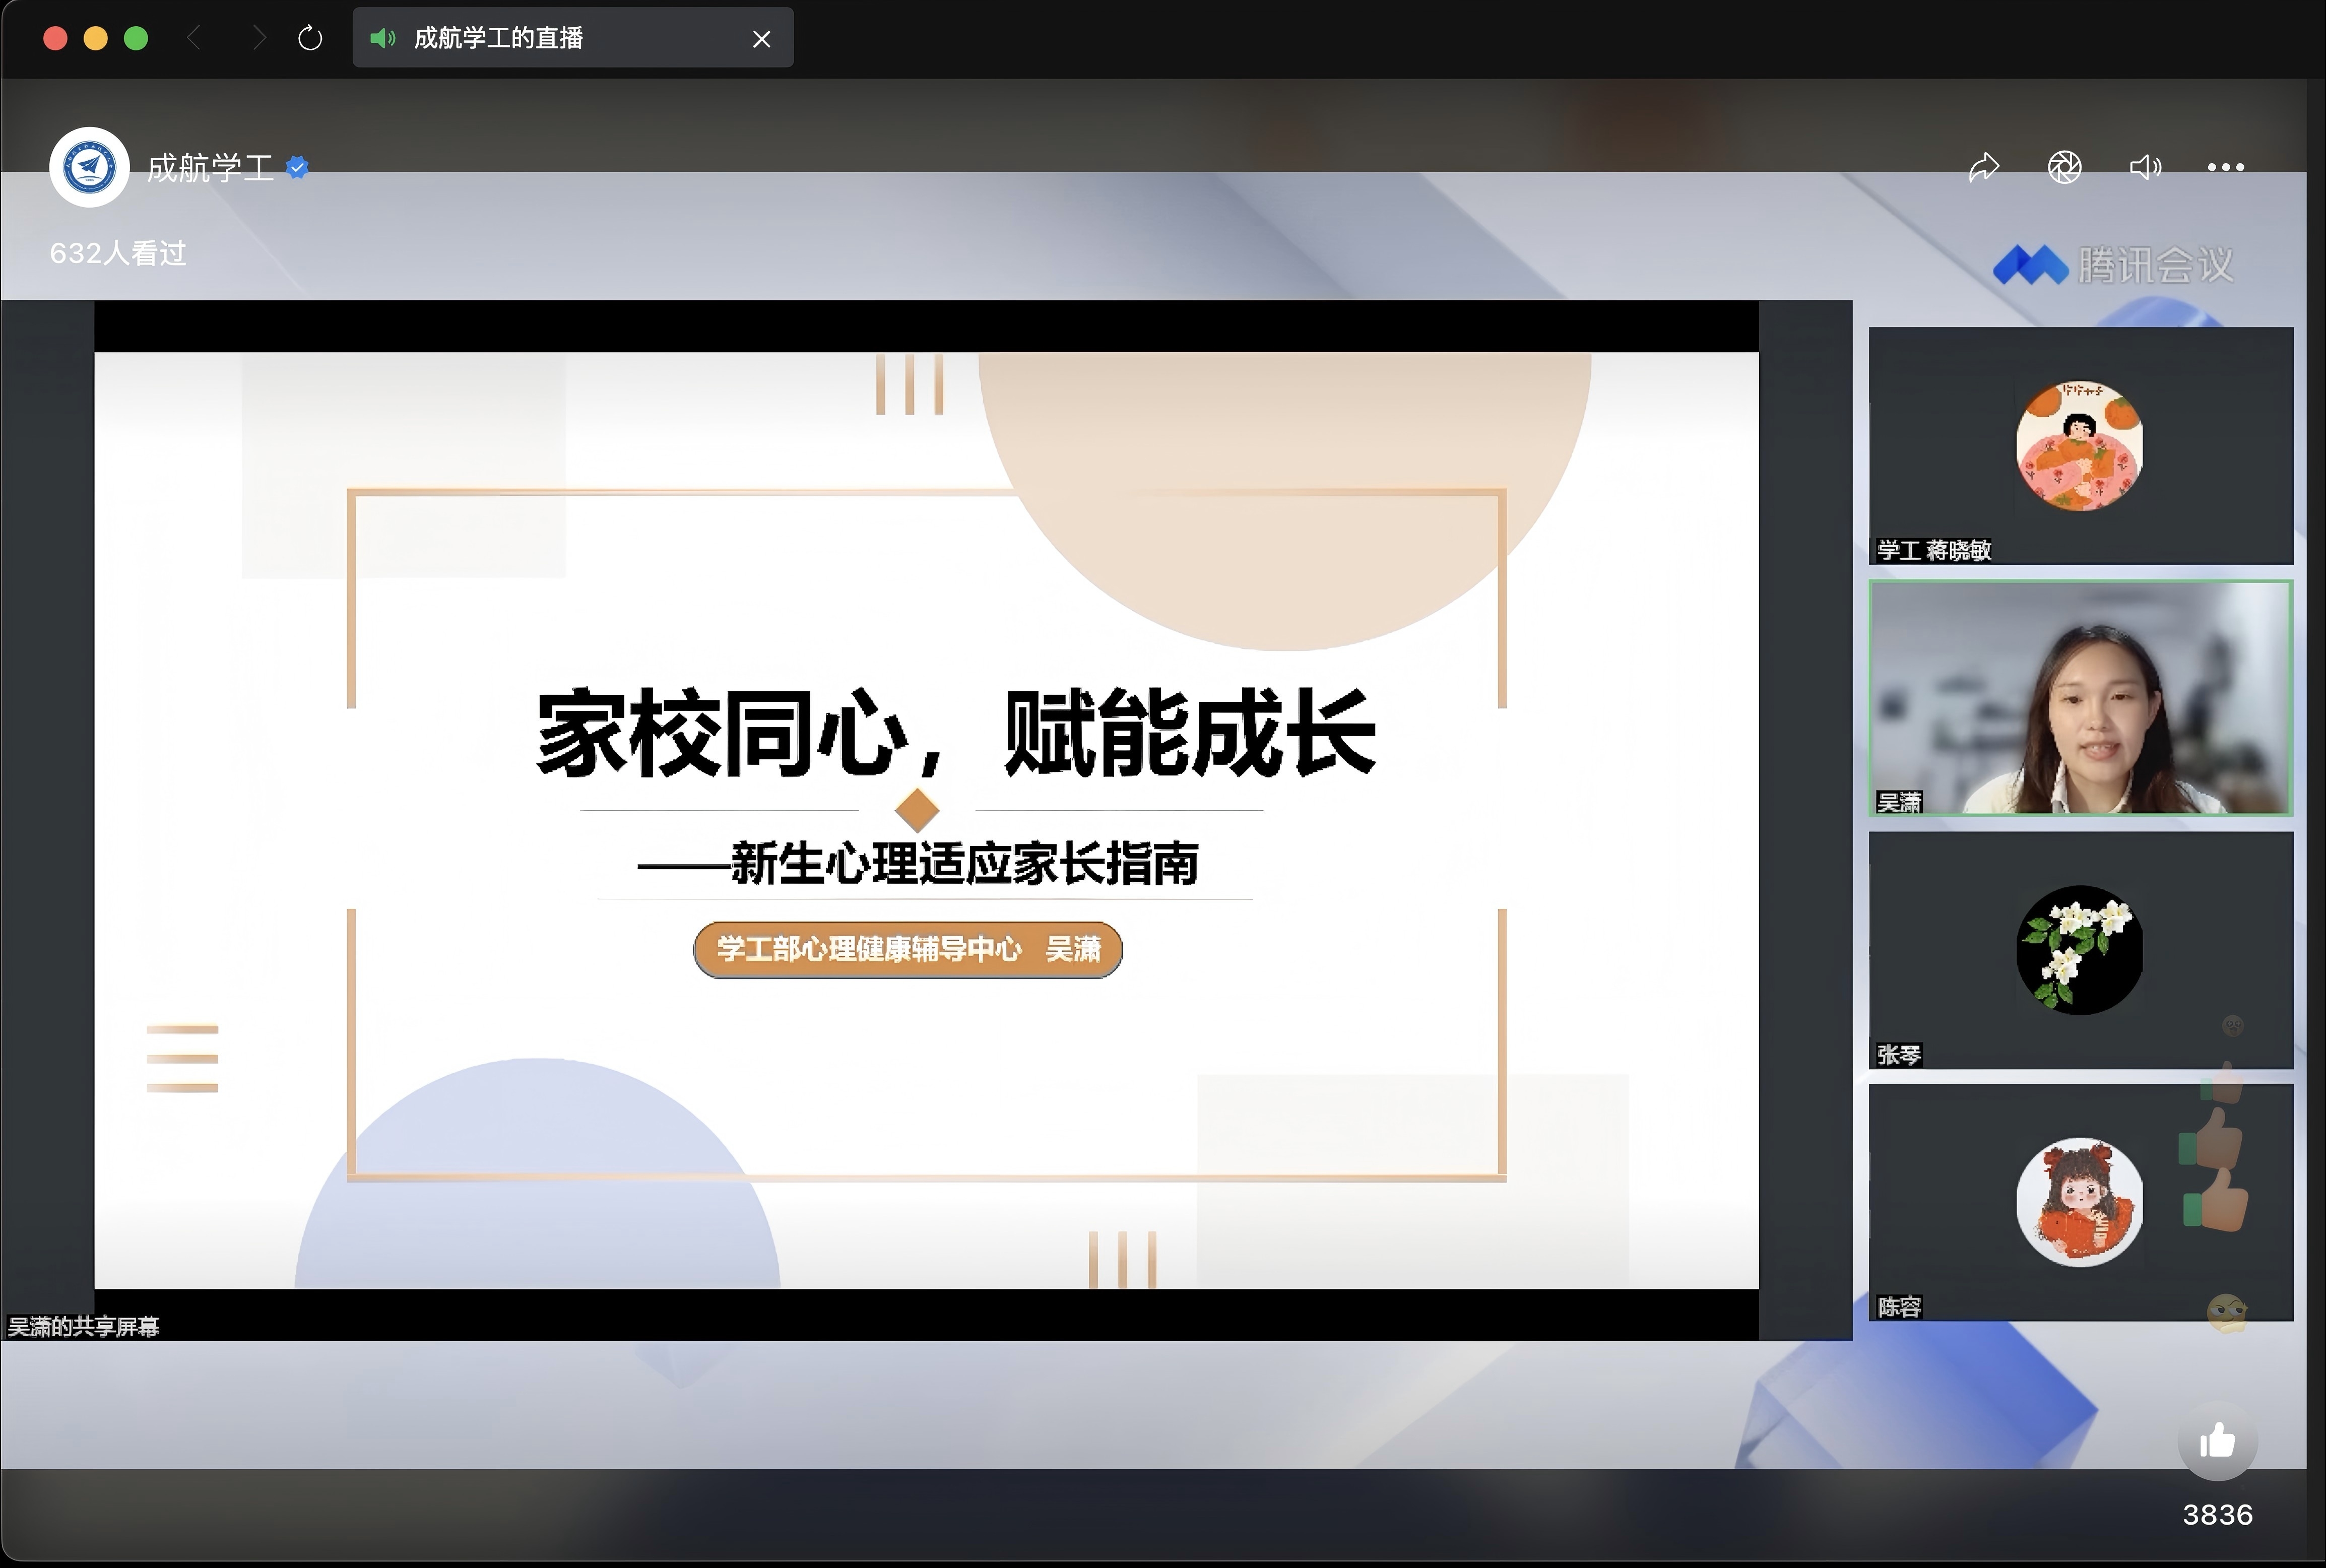
Task: Click the 学工部心理健康辅导中心 吴潇 badge
Action: pos(908,950)
